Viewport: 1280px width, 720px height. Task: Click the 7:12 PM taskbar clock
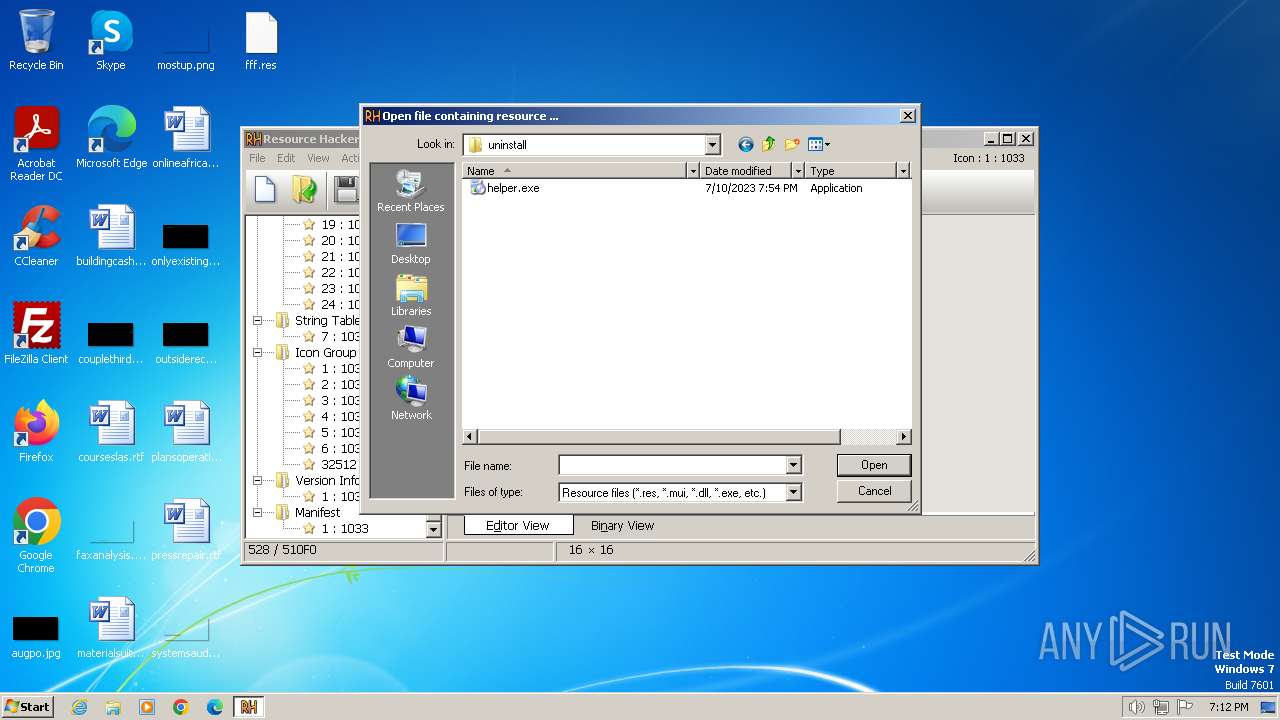[1228, 707]
